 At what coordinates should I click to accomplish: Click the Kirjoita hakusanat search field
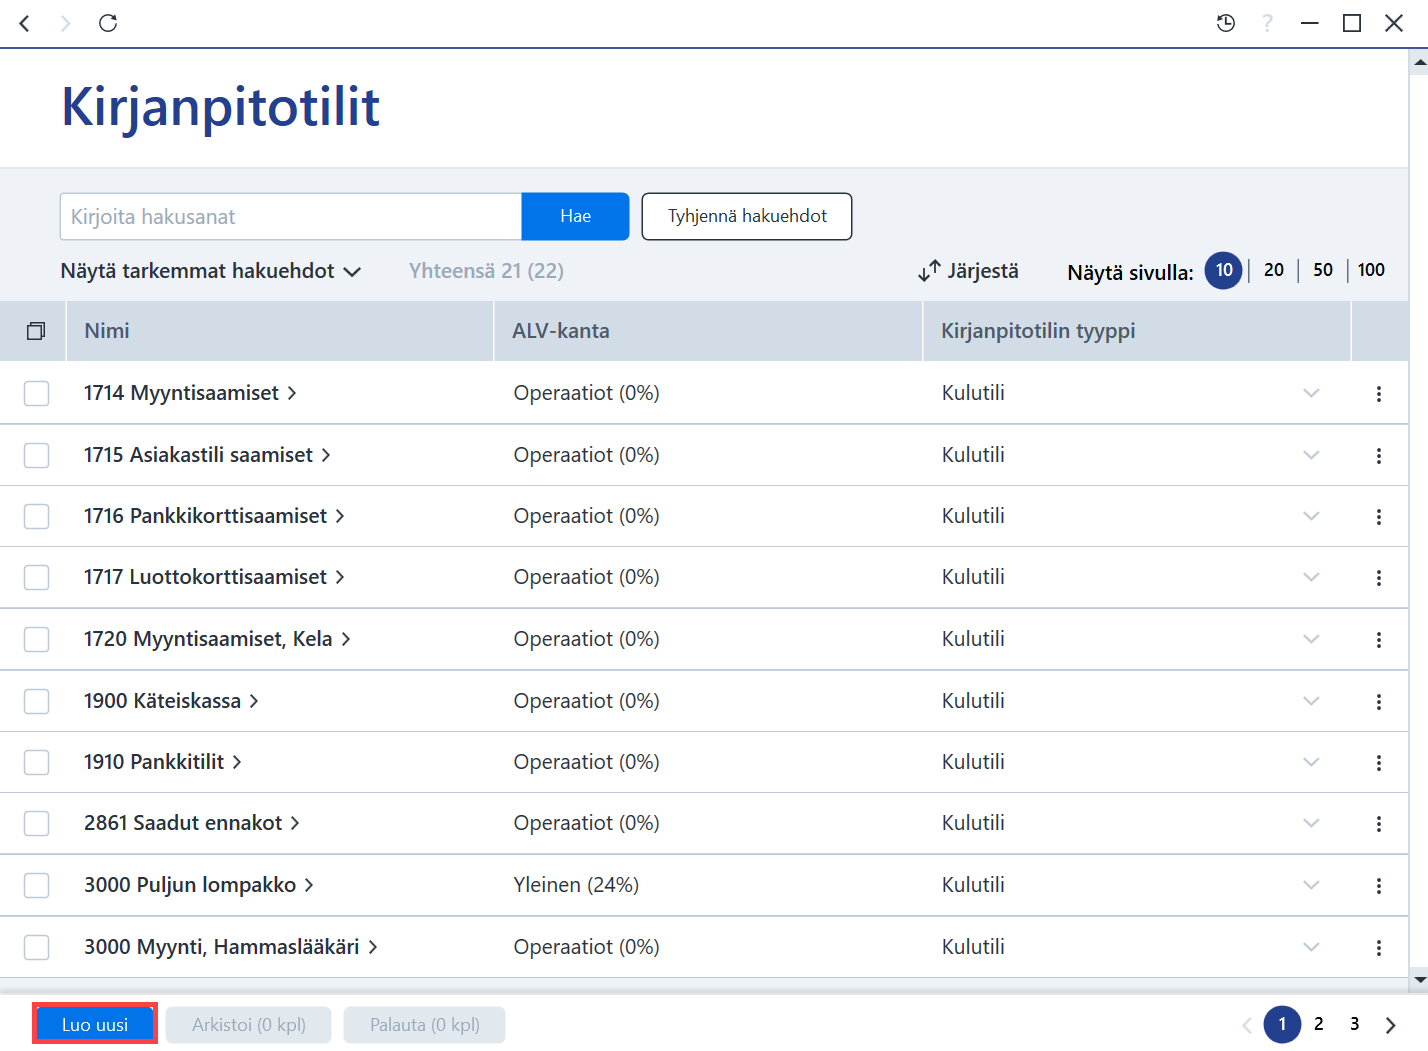point(291,217)
